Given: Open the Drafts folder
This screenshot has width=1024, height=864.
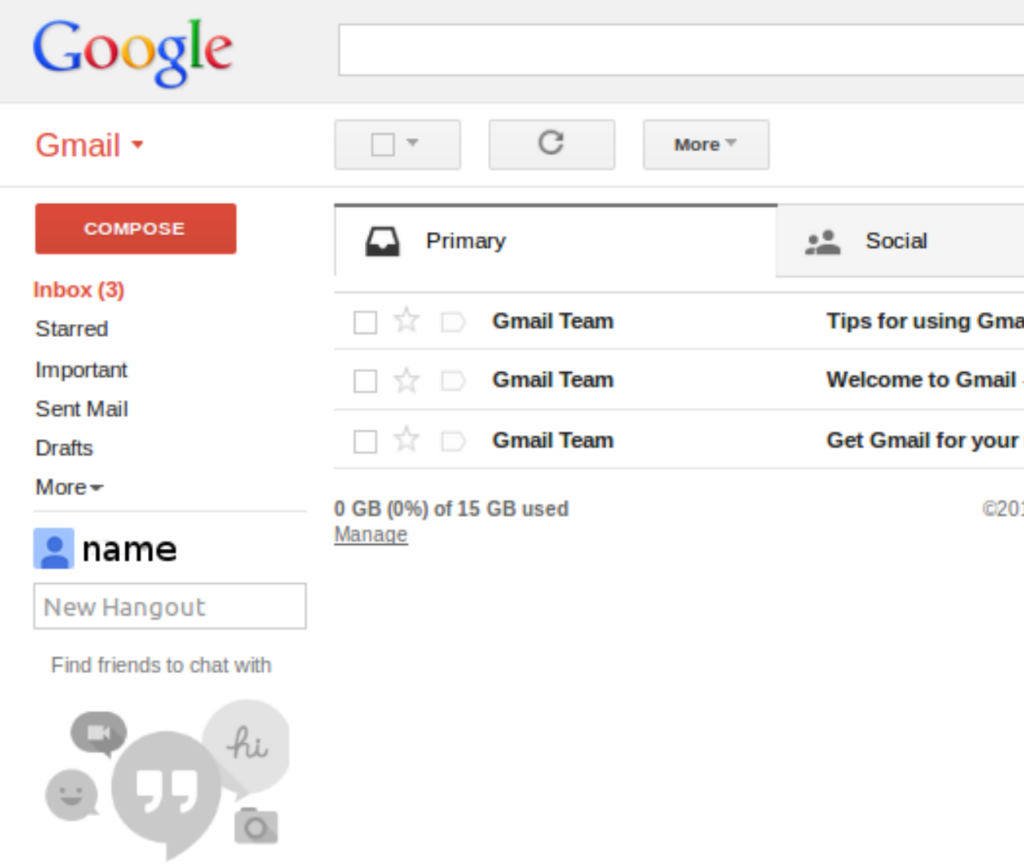Looking at the screenshot, I should pyautogui.click(x=64, y=448).
